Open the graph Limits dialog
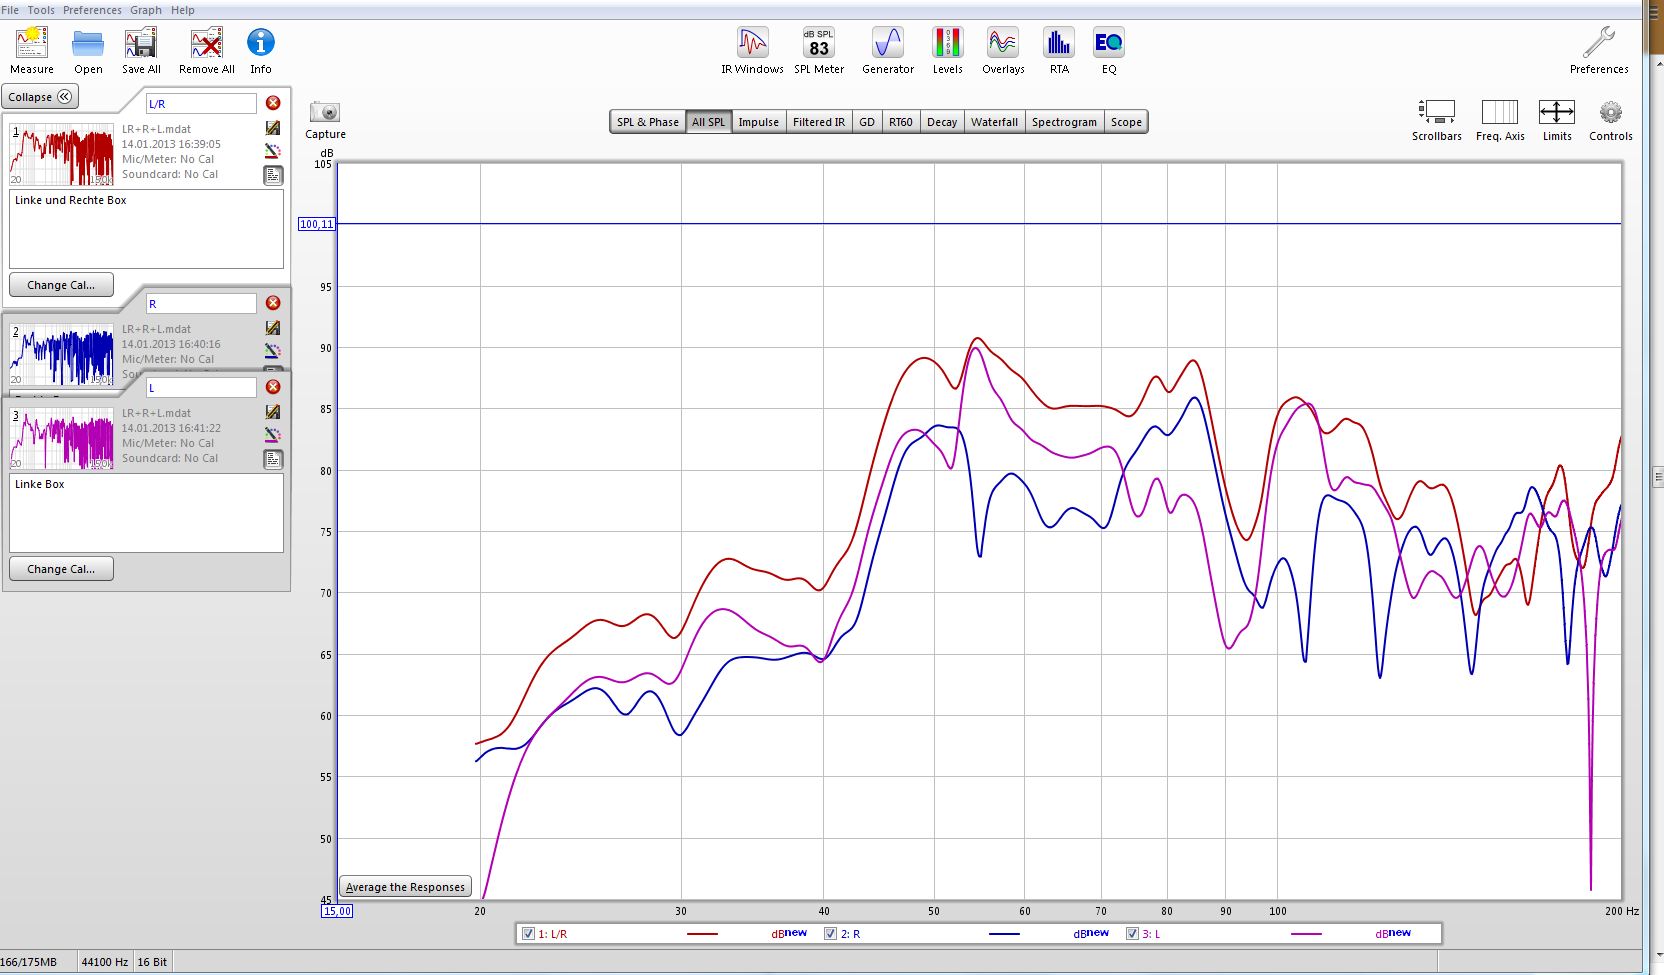The width and height of the screenshot is (1664, 975). [1557, 111]
